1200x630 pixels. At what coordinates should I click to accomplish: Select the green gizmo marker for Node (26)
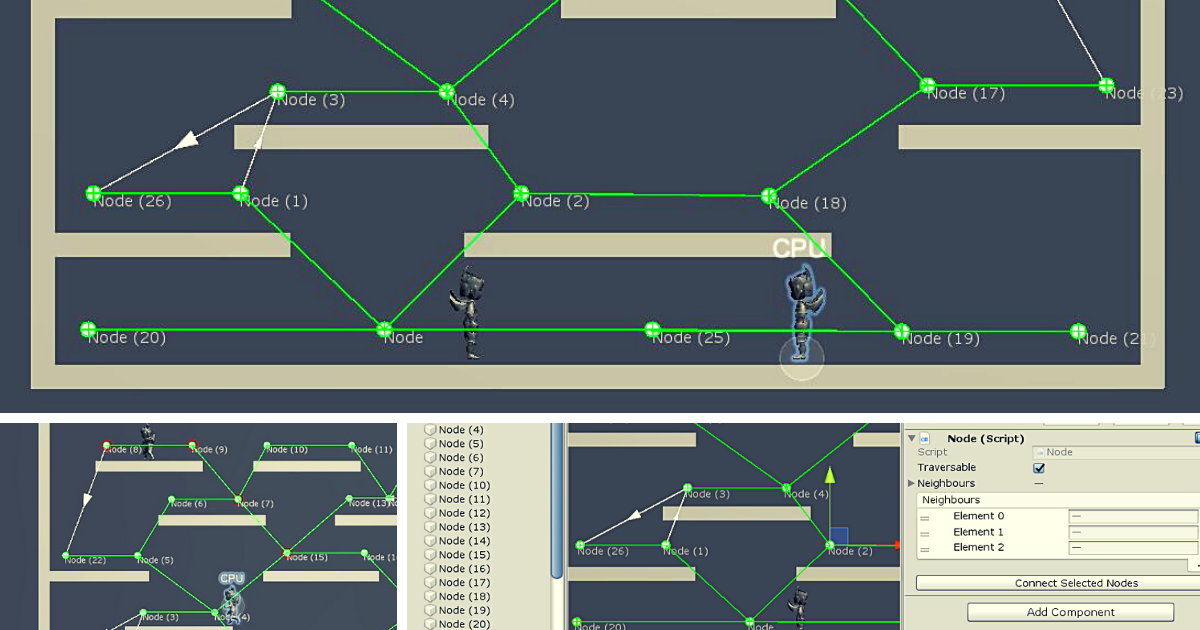pyautogui.click(x=91, y=193)
